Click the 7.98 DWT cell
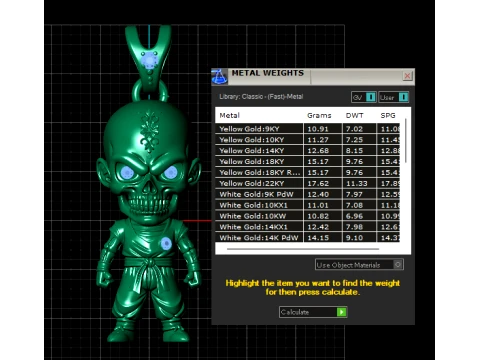 coord(359,227)
